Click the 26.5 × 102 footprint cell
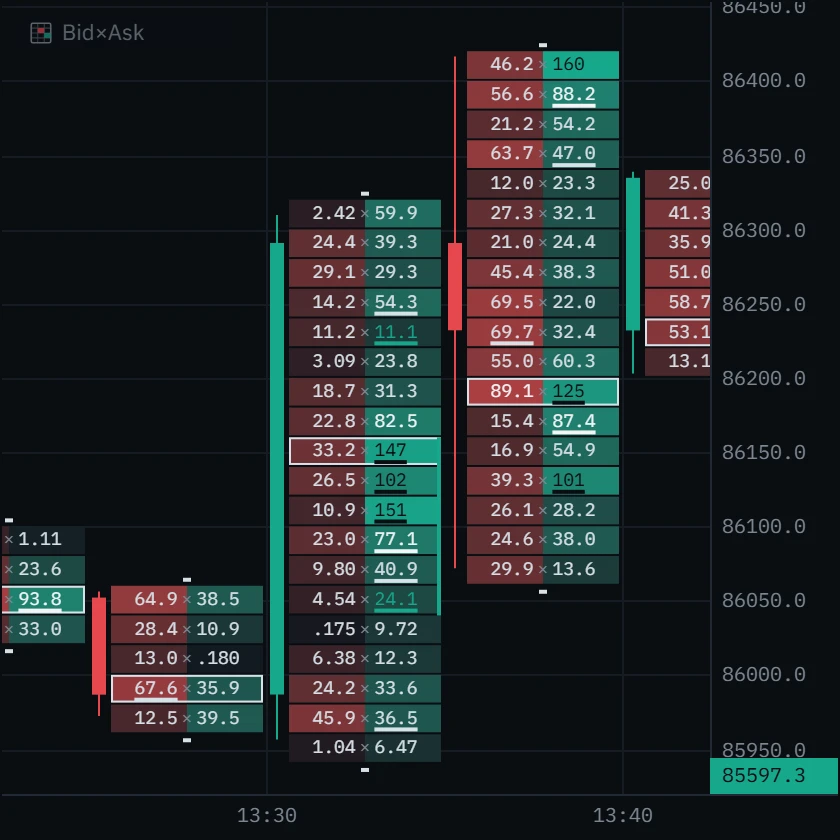 pos(365,480)
